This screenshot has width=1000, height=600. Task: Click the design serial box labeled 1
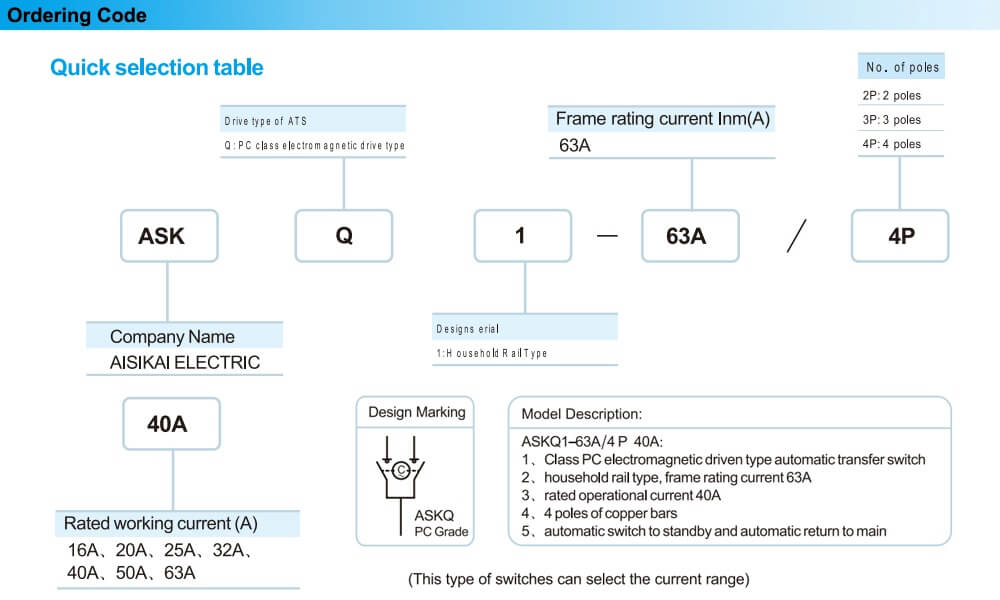tap(521, 236)
